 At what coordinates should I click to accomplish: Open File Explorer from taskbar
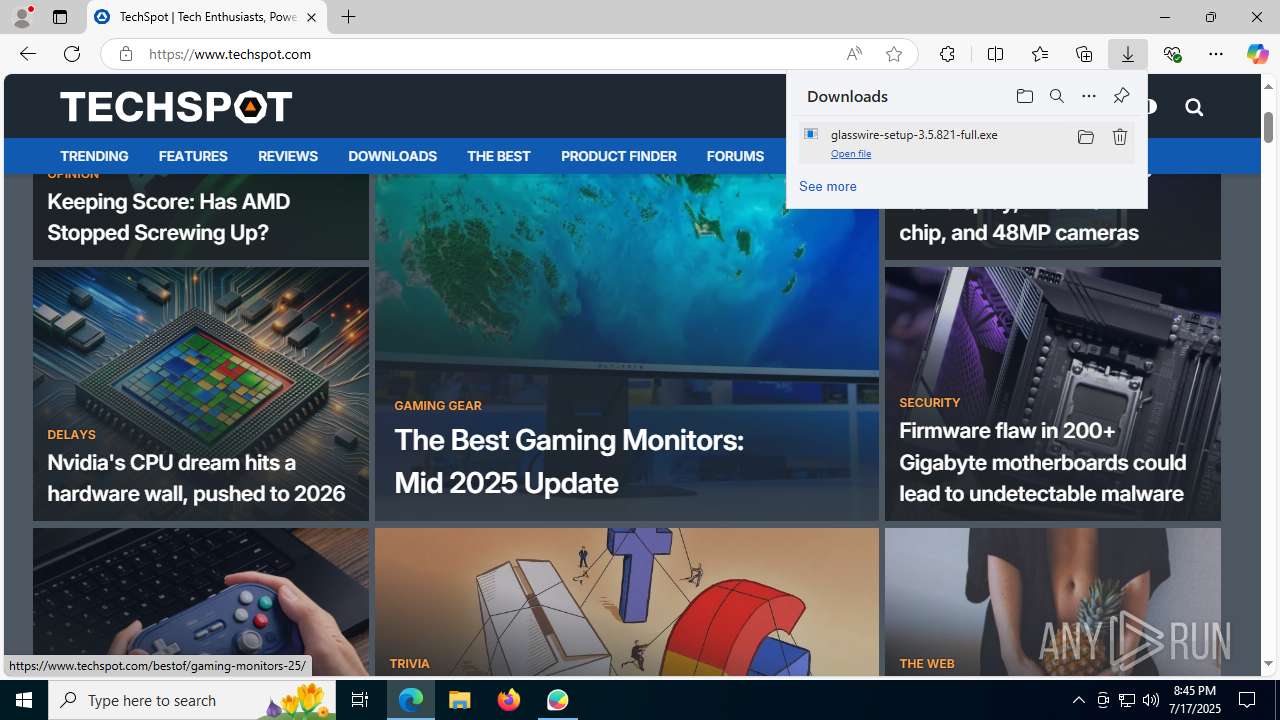[x=460, y=700]
